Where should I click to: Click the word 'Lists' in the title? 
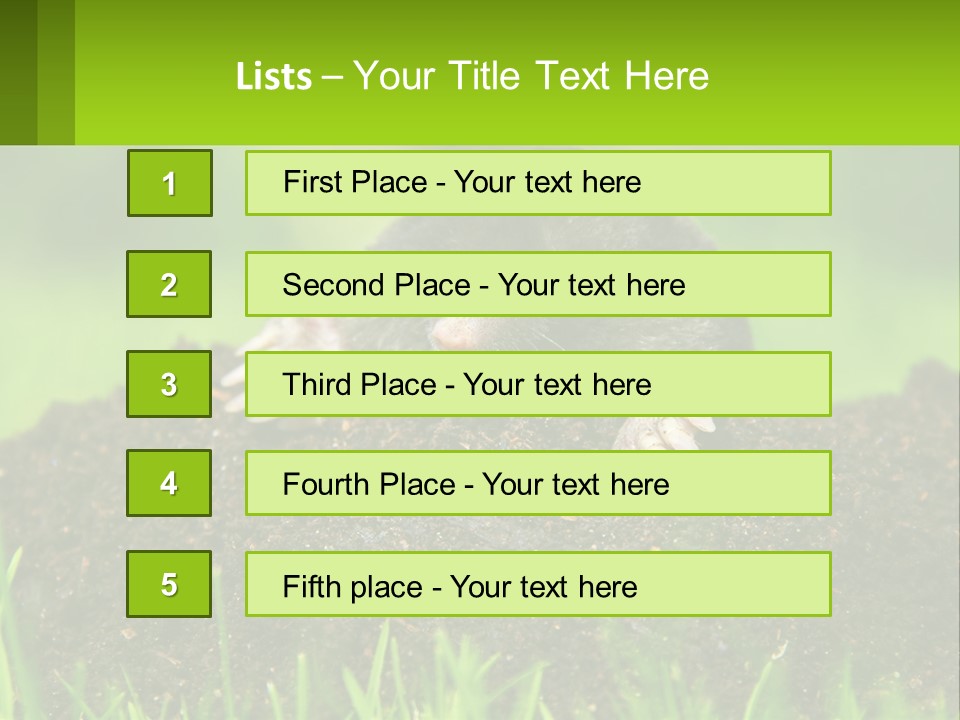(274, 77)
